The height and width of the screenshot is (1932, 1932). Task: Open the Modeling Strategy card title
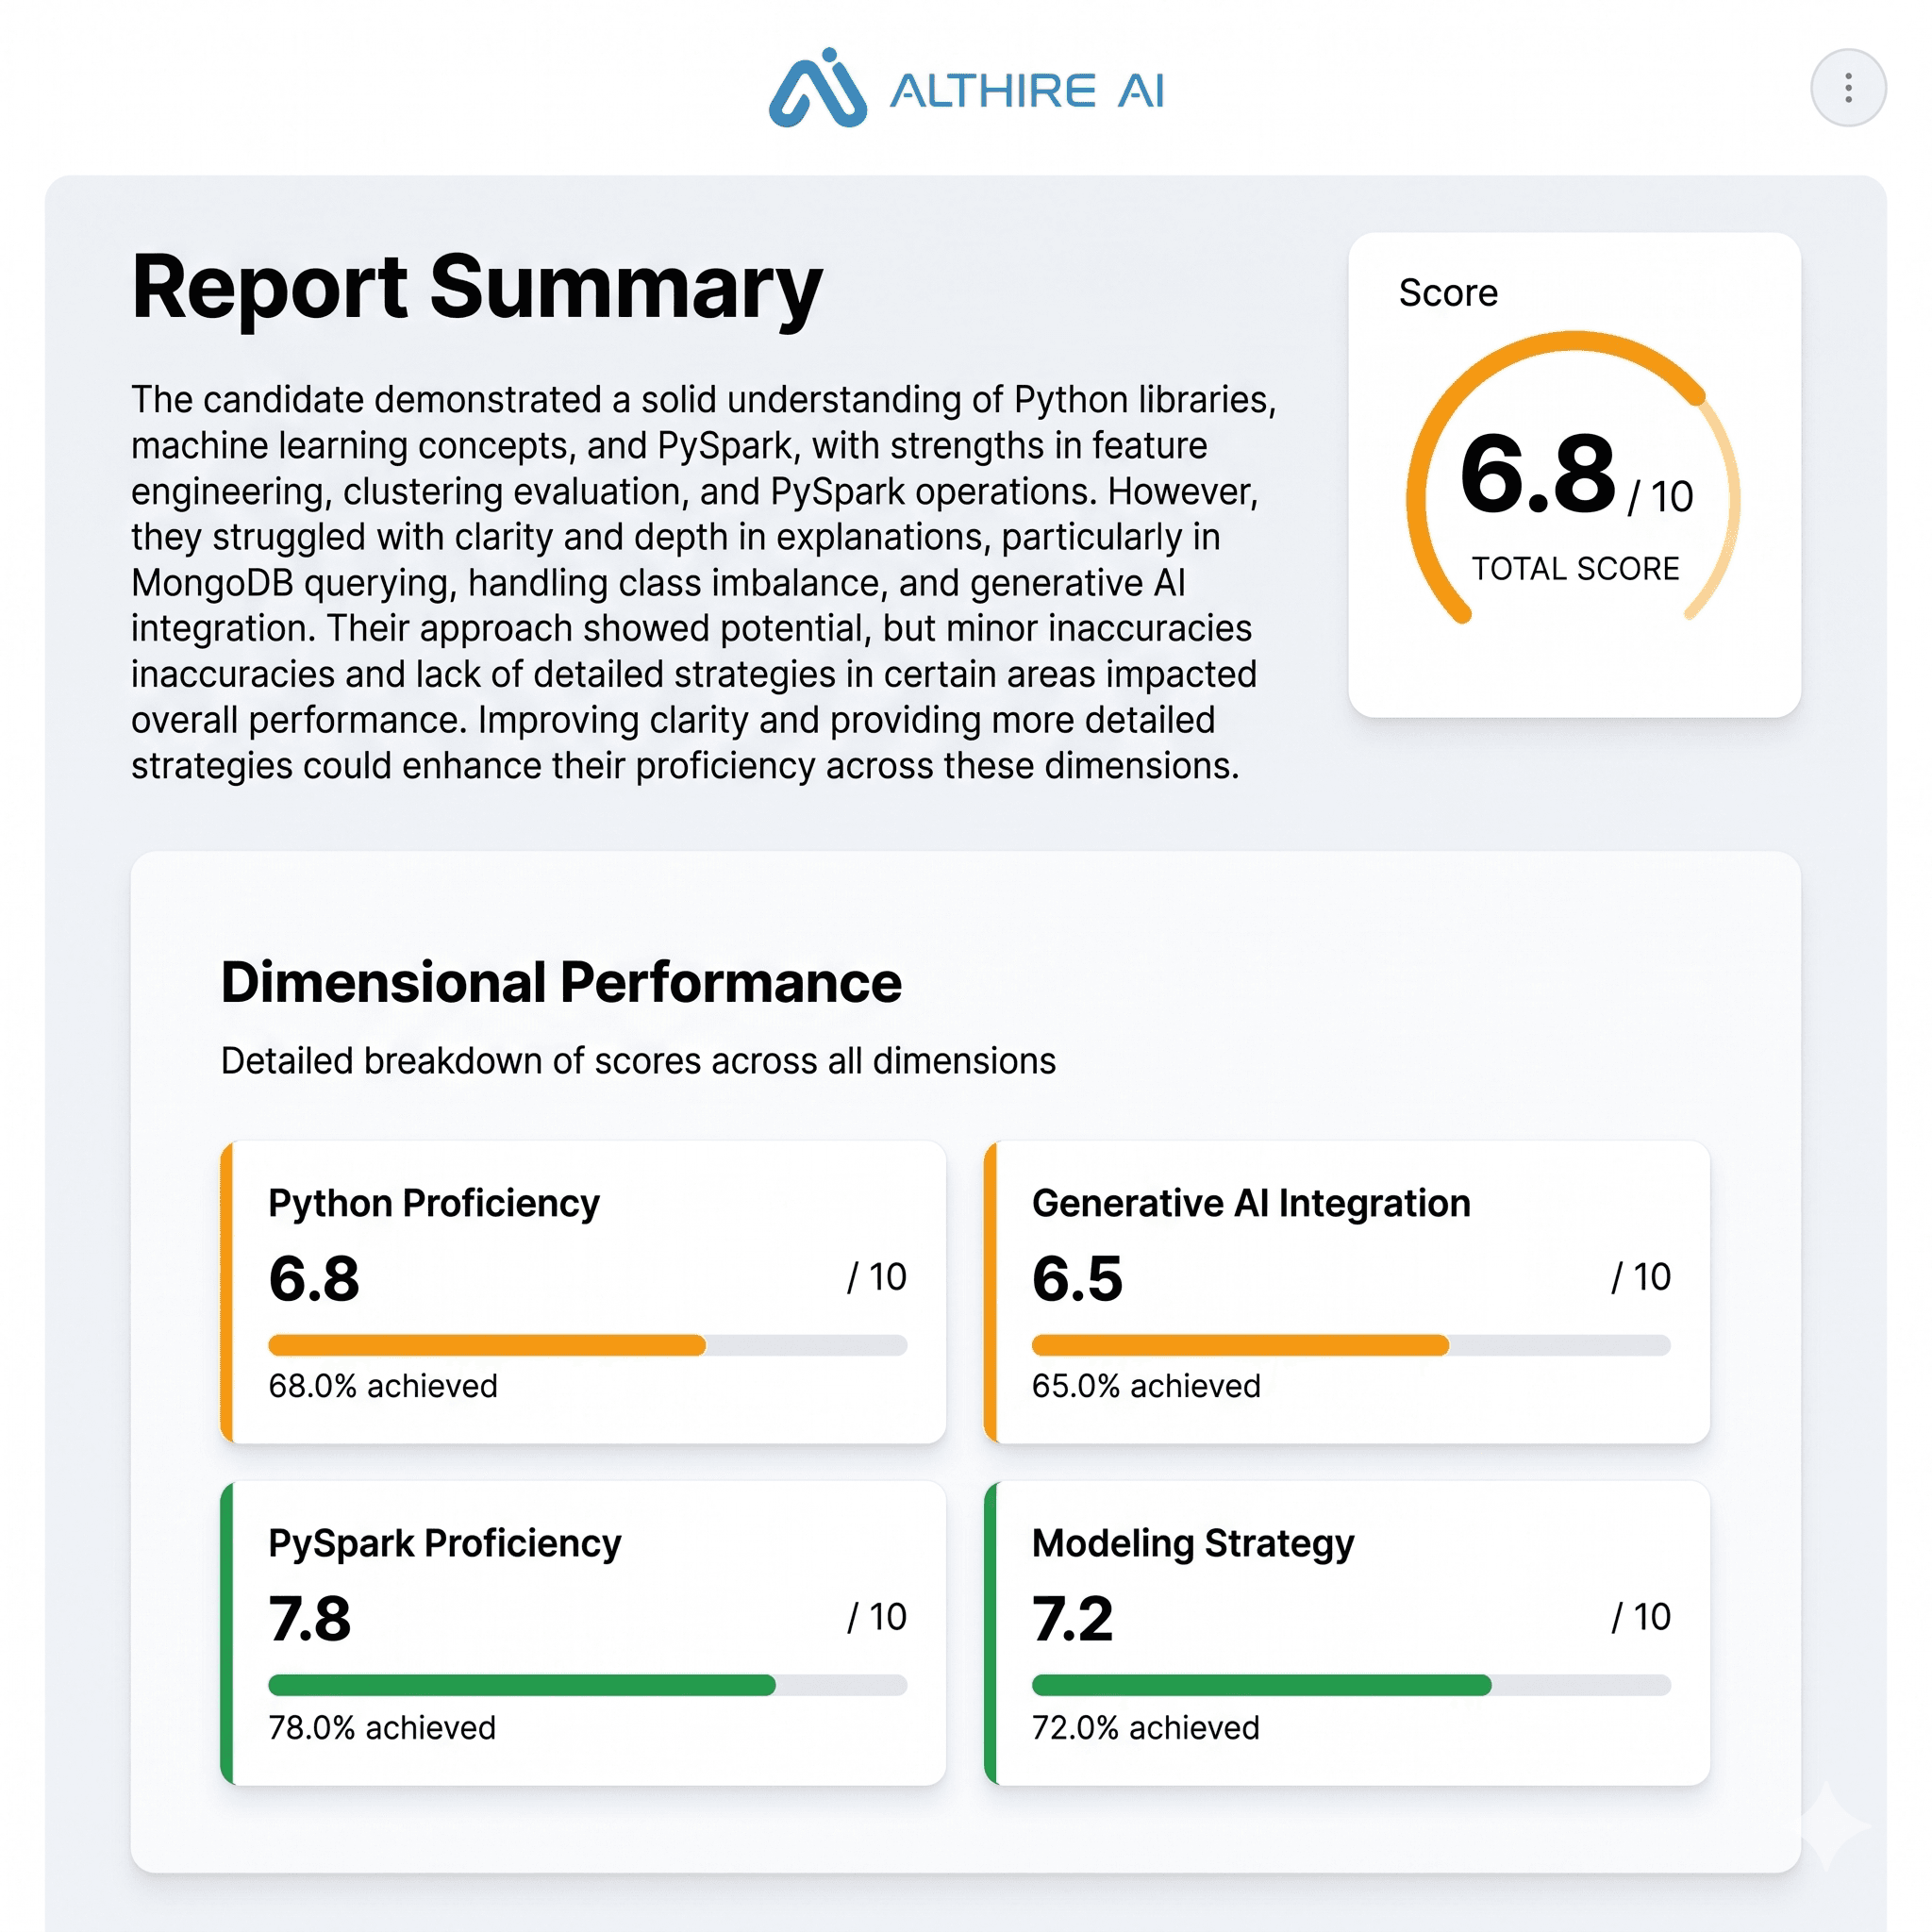click(x=1193, y=1544)
